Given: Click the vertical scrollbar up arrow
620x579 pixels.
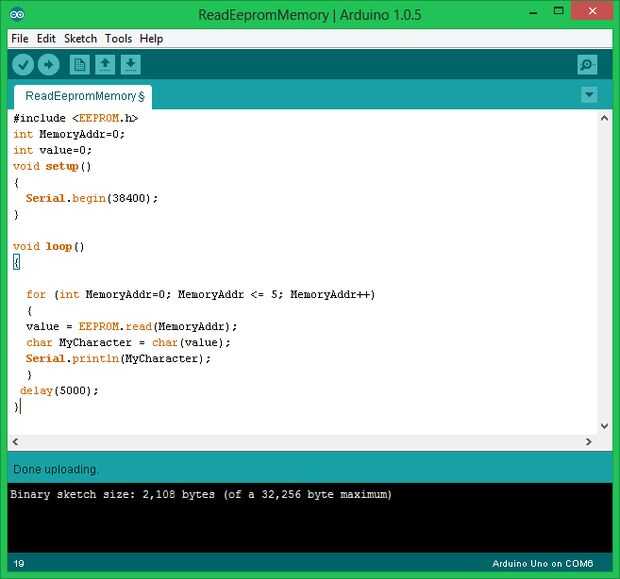Looking at the screenshot, I should coord(604,118).
